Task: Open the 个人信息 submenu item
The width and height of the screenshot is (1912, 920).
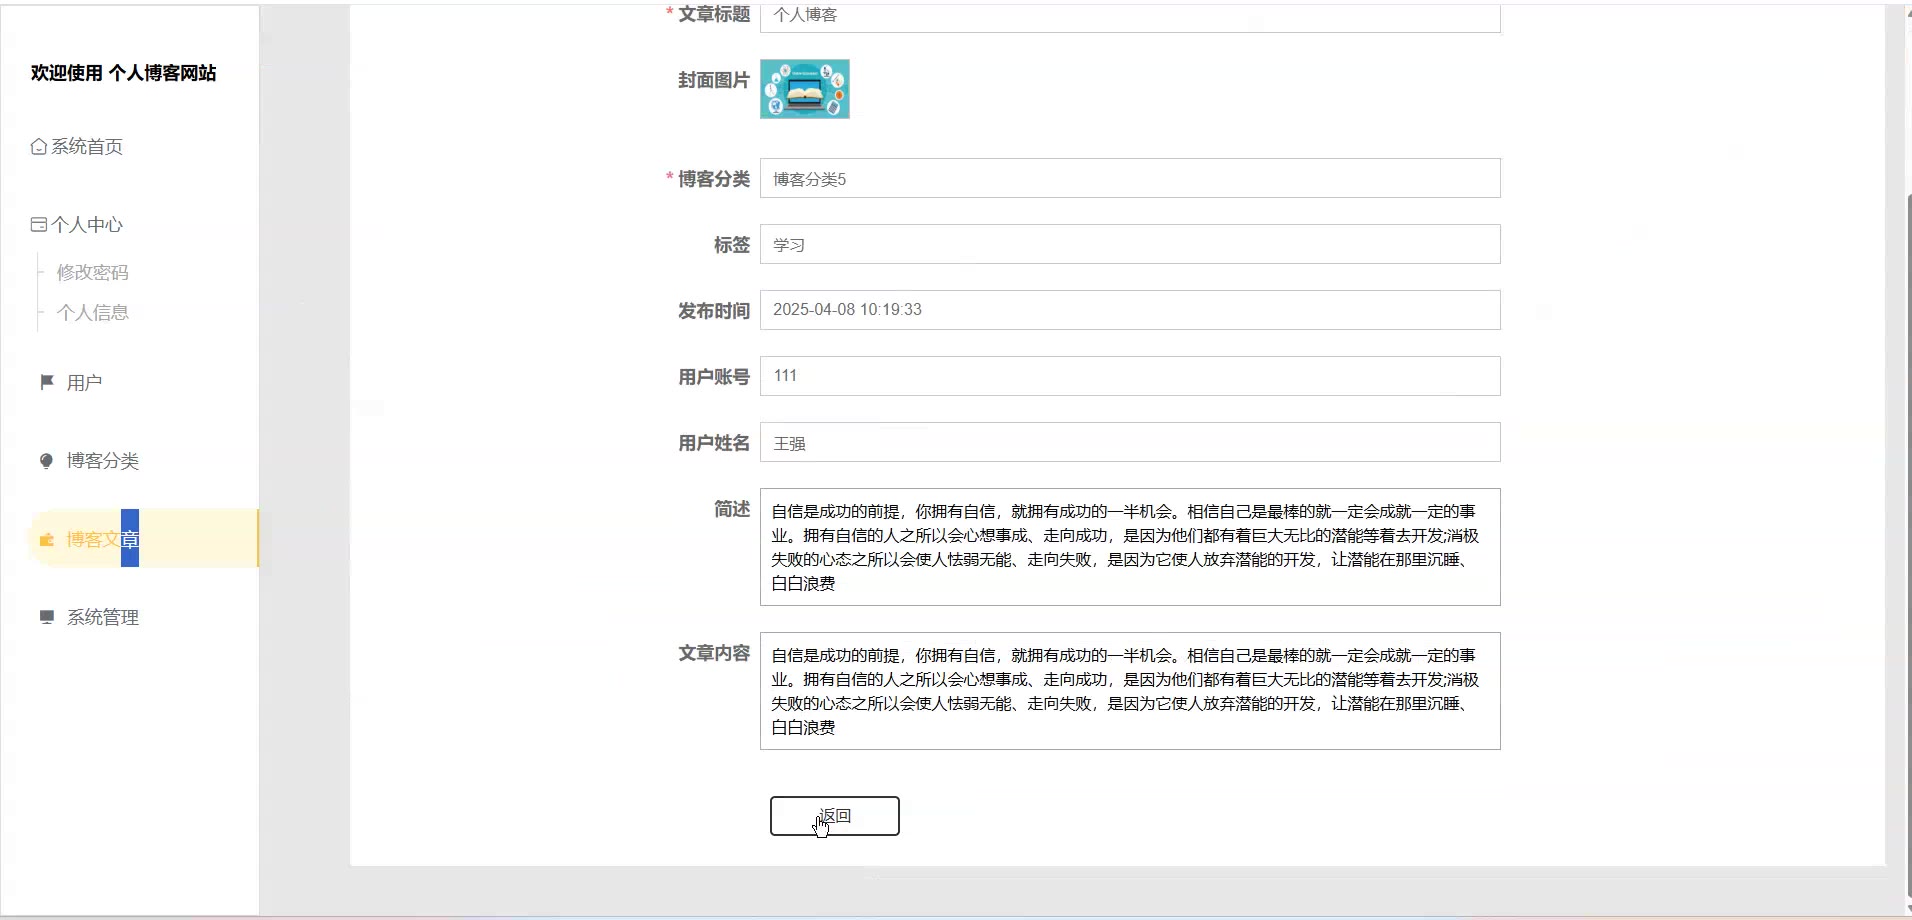Action: pyautogui.click(x=92, y=313)
